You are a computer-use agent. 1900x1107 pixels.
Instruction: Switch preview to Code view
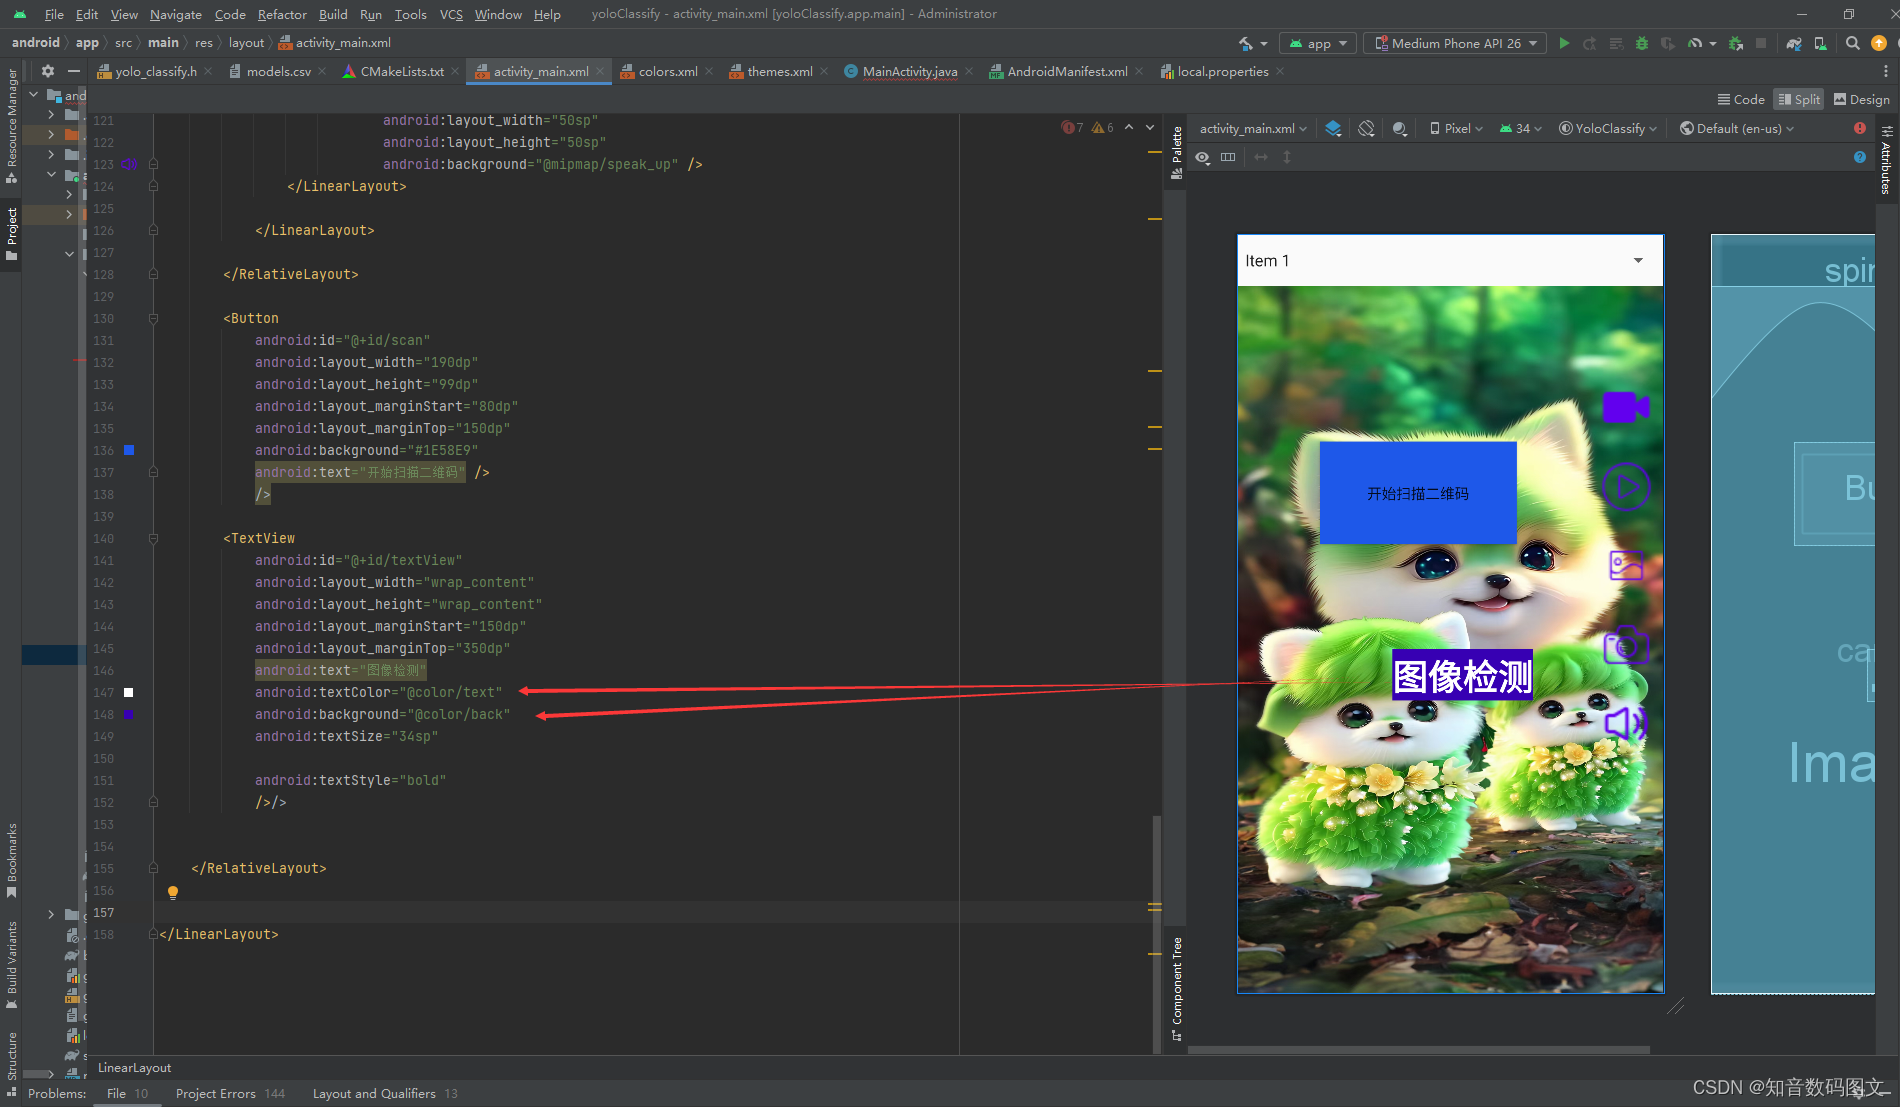click(1741, 99)
